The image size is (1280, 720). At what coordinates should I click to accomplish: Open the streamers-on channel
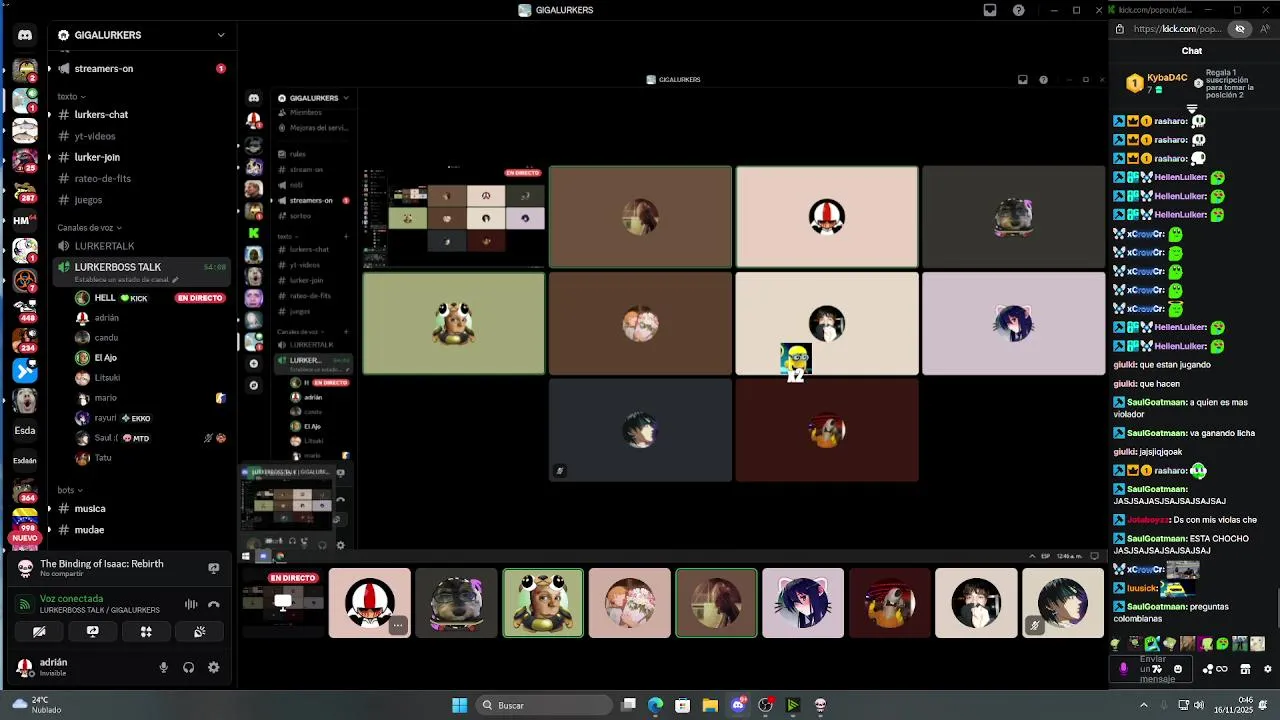pyautogui.click(x=139, y=69)
